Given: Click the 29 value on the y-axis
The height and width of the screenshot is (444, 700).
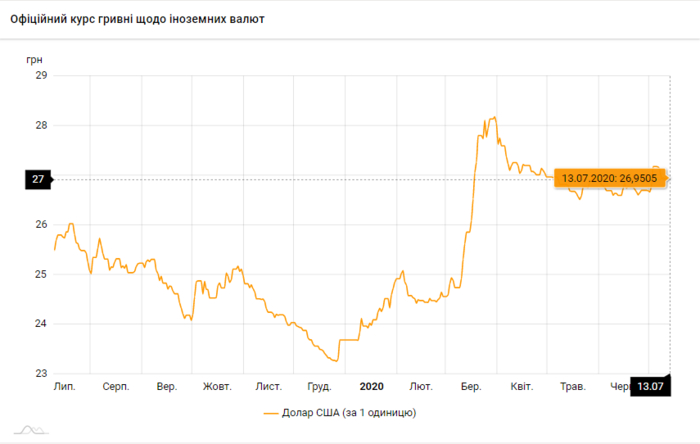Looking at the screenshot, I should point(41,75).
